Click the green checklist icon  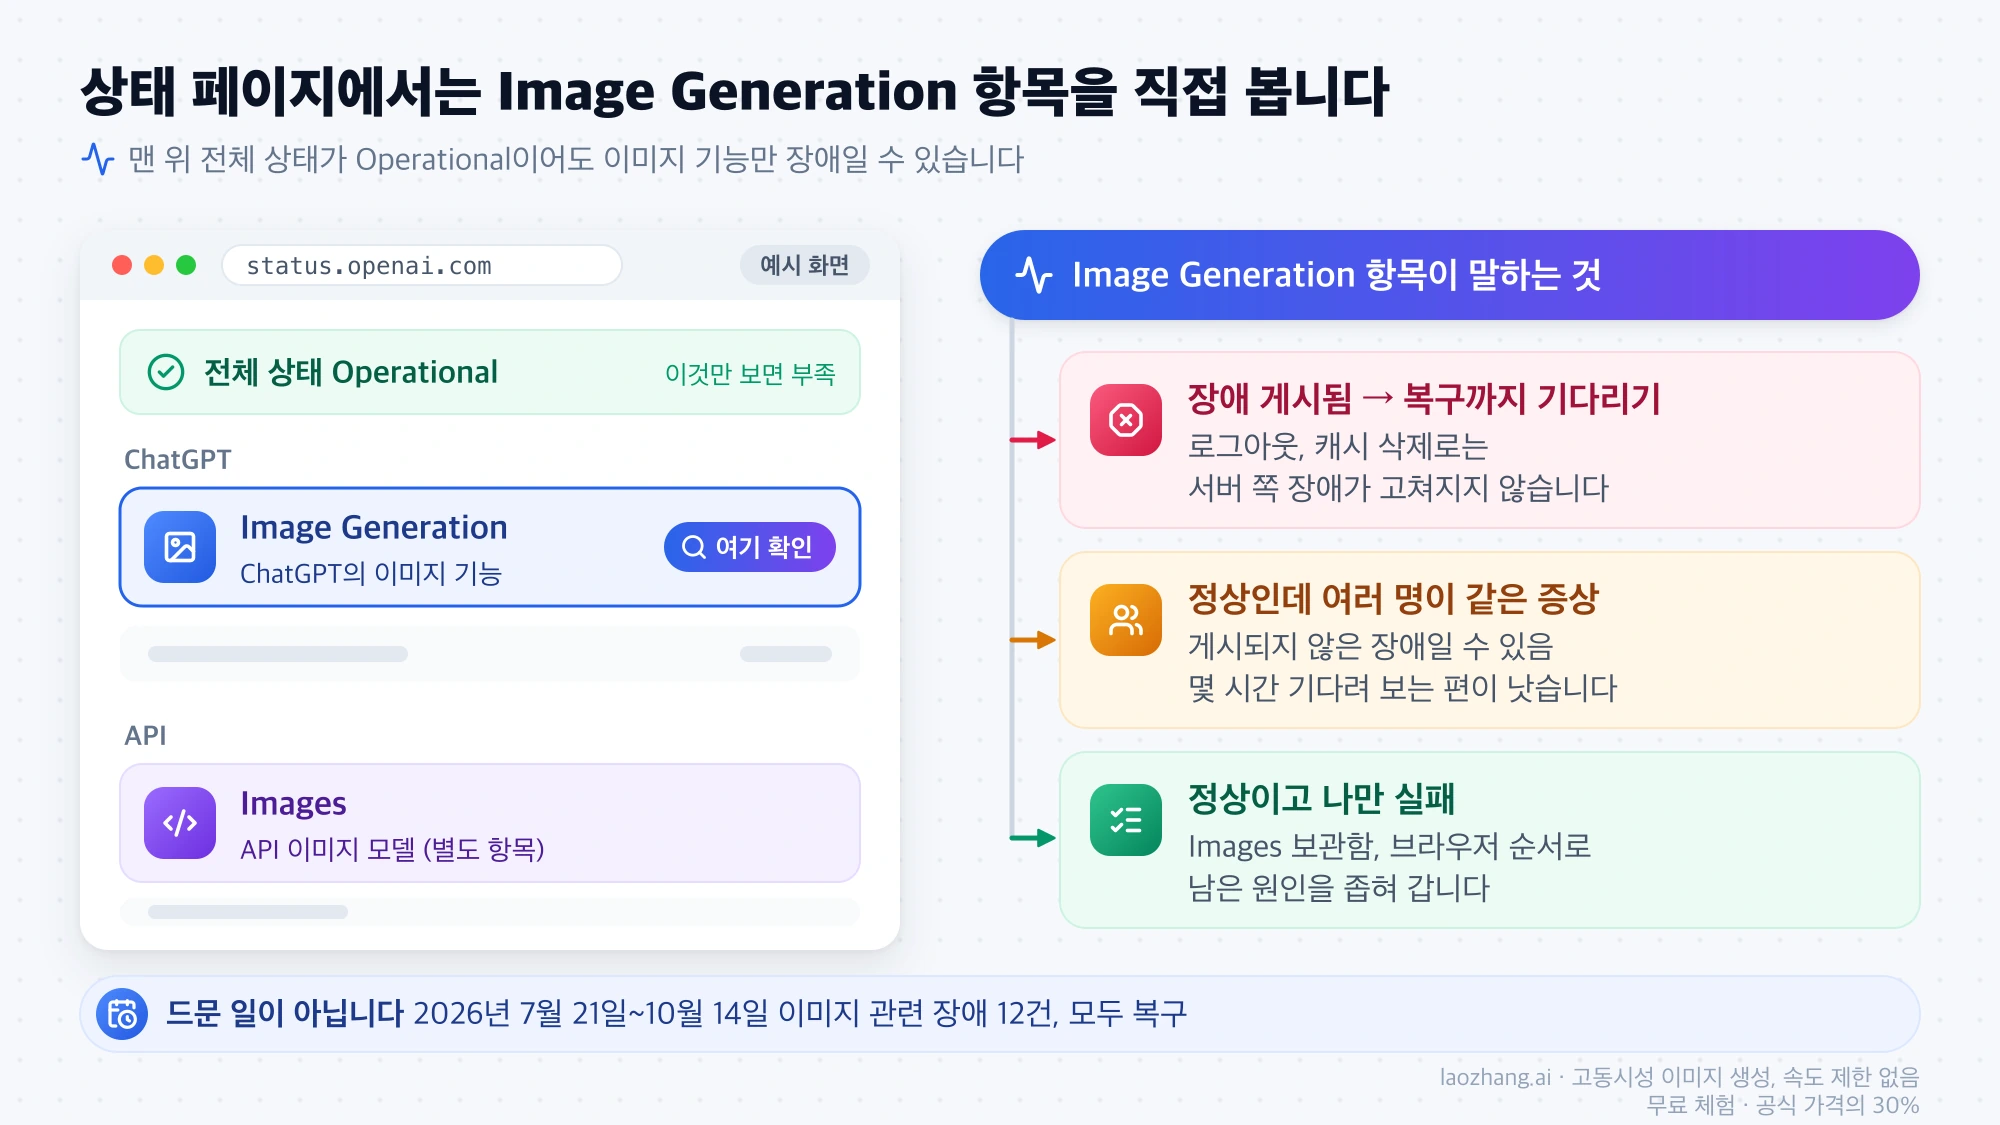(x=1126, y=820)
